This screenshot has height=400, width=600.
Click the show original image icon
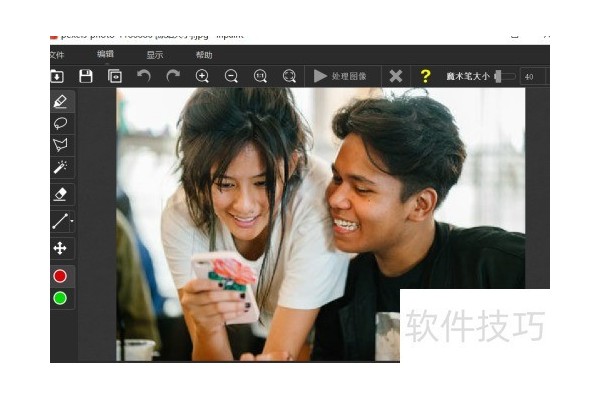115,76
